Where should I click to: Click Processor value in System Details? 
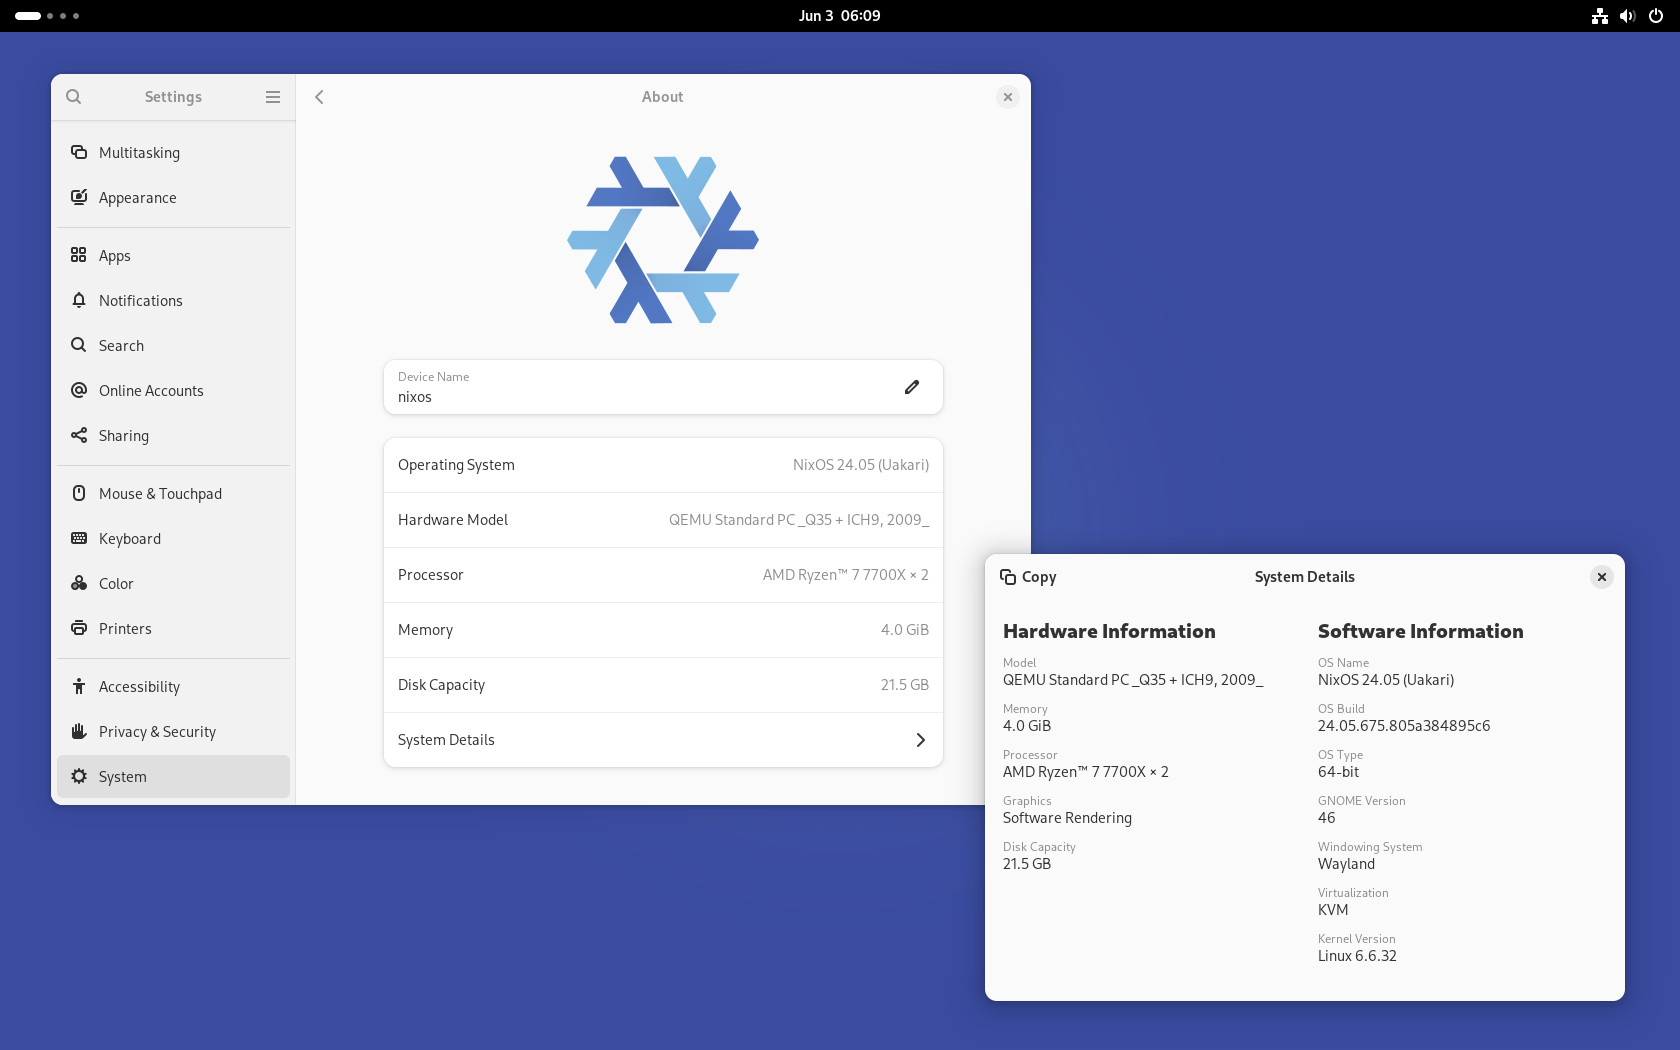[1086, 772]
